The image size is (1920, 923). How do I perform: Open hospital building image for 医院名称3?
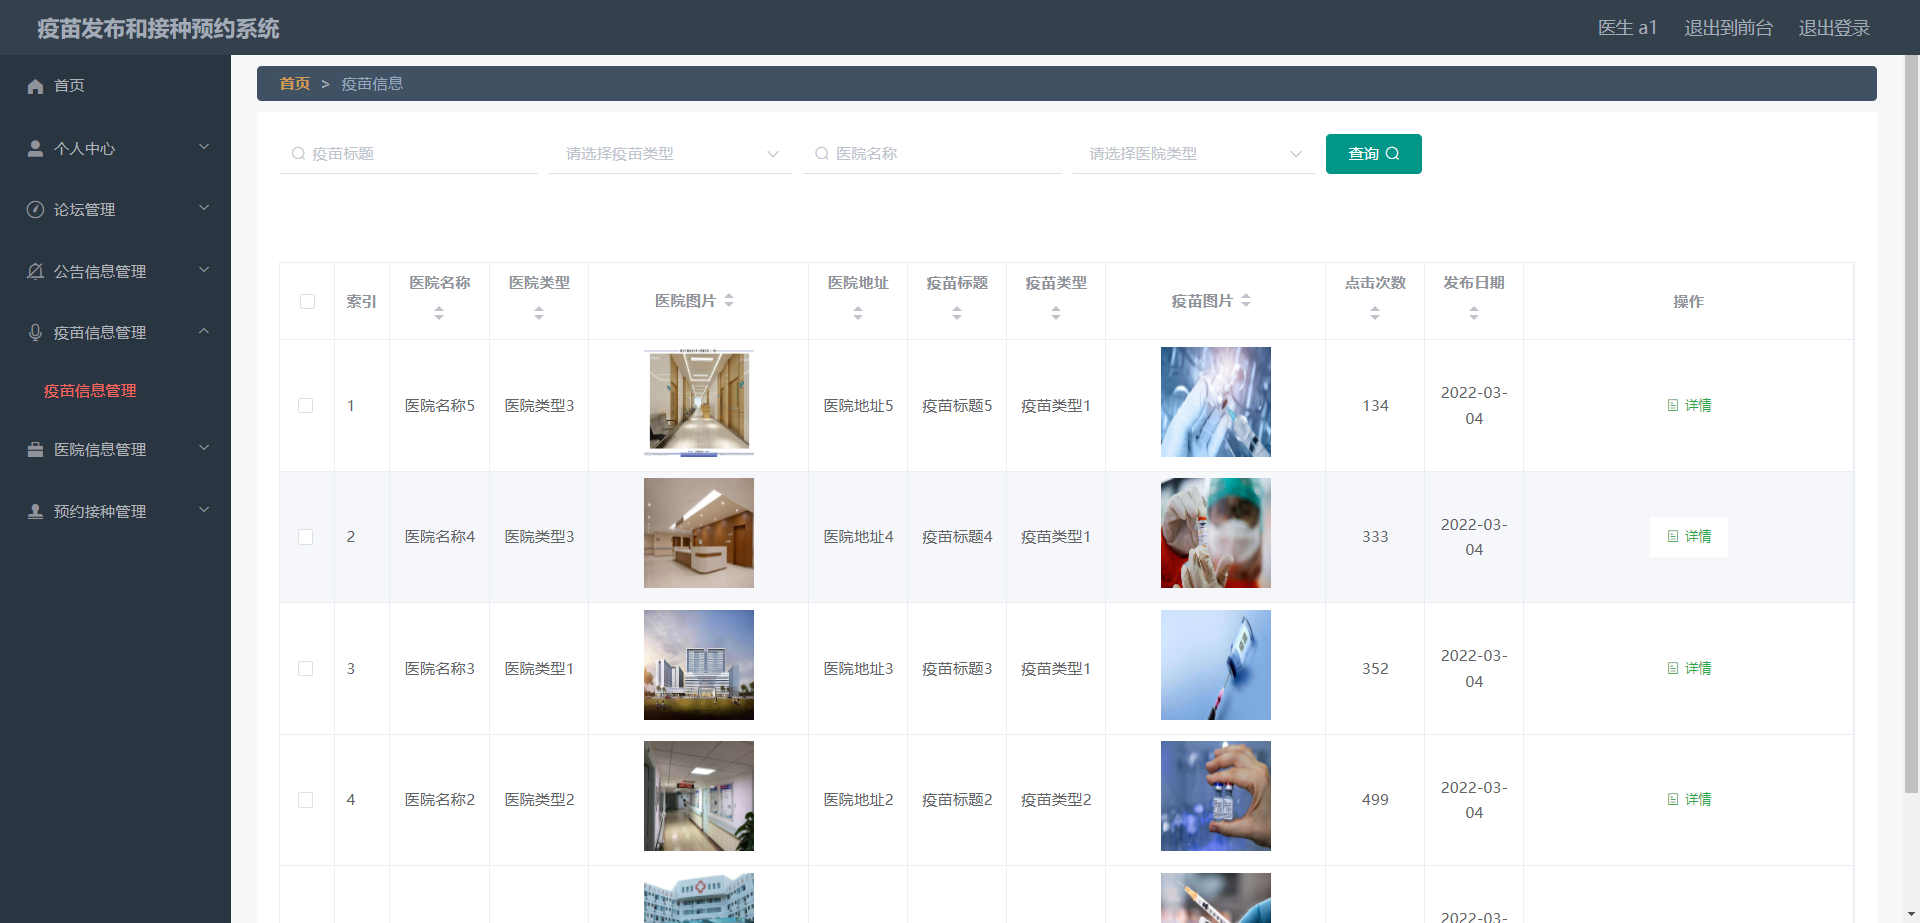[699, 665]
